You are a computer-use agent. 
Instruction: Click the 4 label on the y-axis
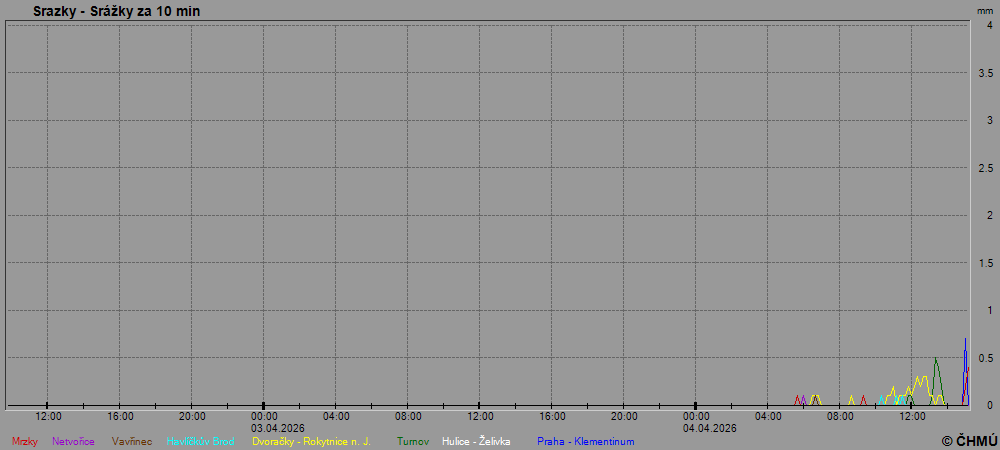[988, 25]
